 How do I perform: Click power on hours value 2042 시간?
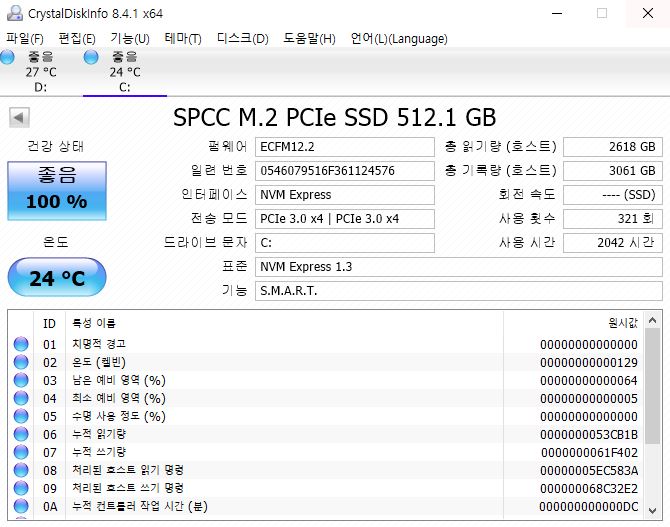[x=613, y=243]
